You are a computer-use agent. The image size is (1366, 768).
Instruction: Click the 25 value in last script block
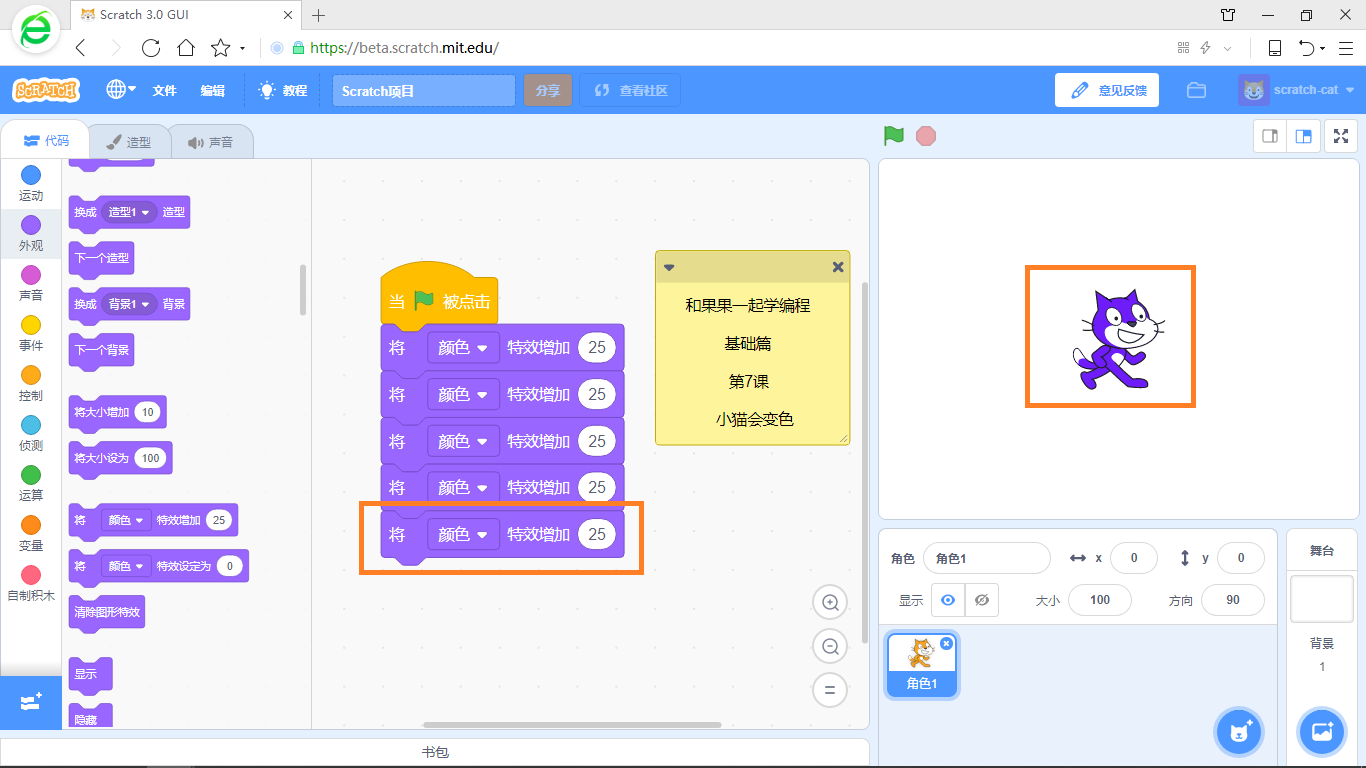[597, 535]
